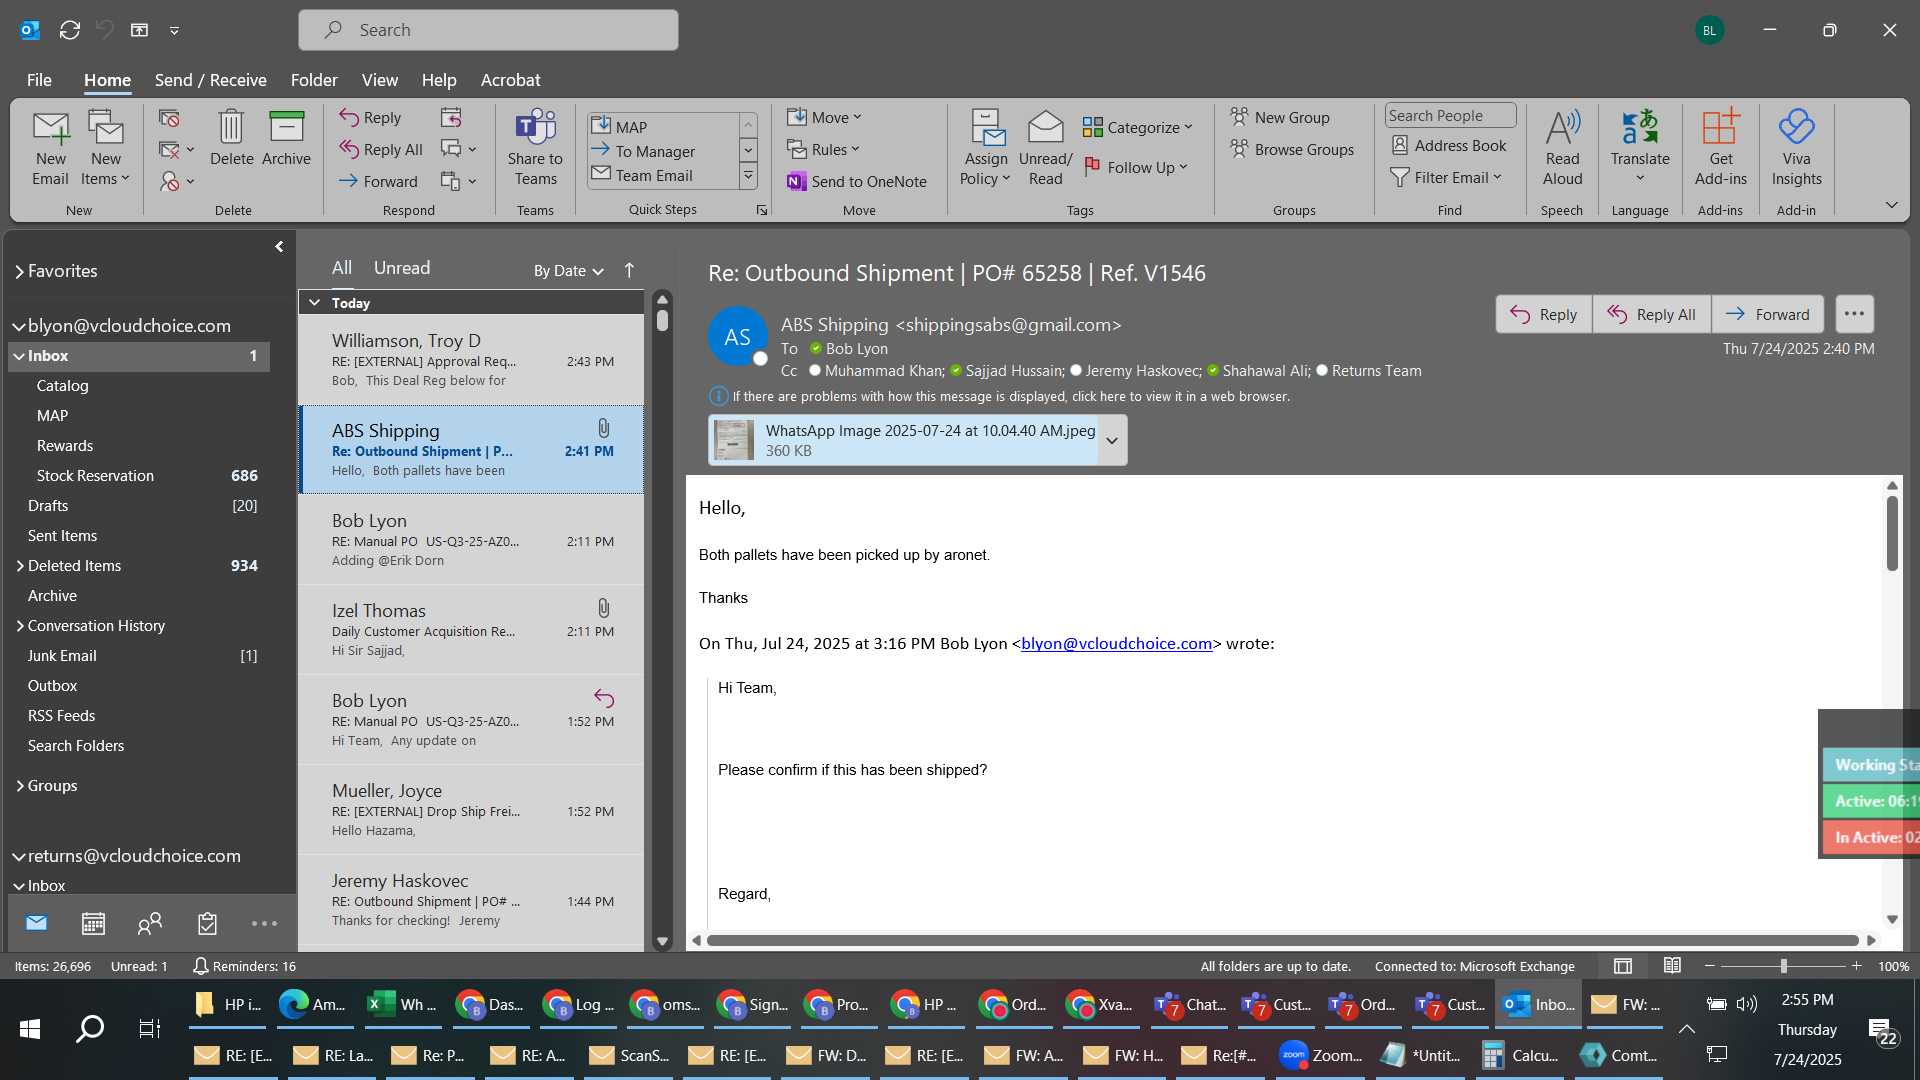Expand Conversation History folder

(x=19, y=626)
